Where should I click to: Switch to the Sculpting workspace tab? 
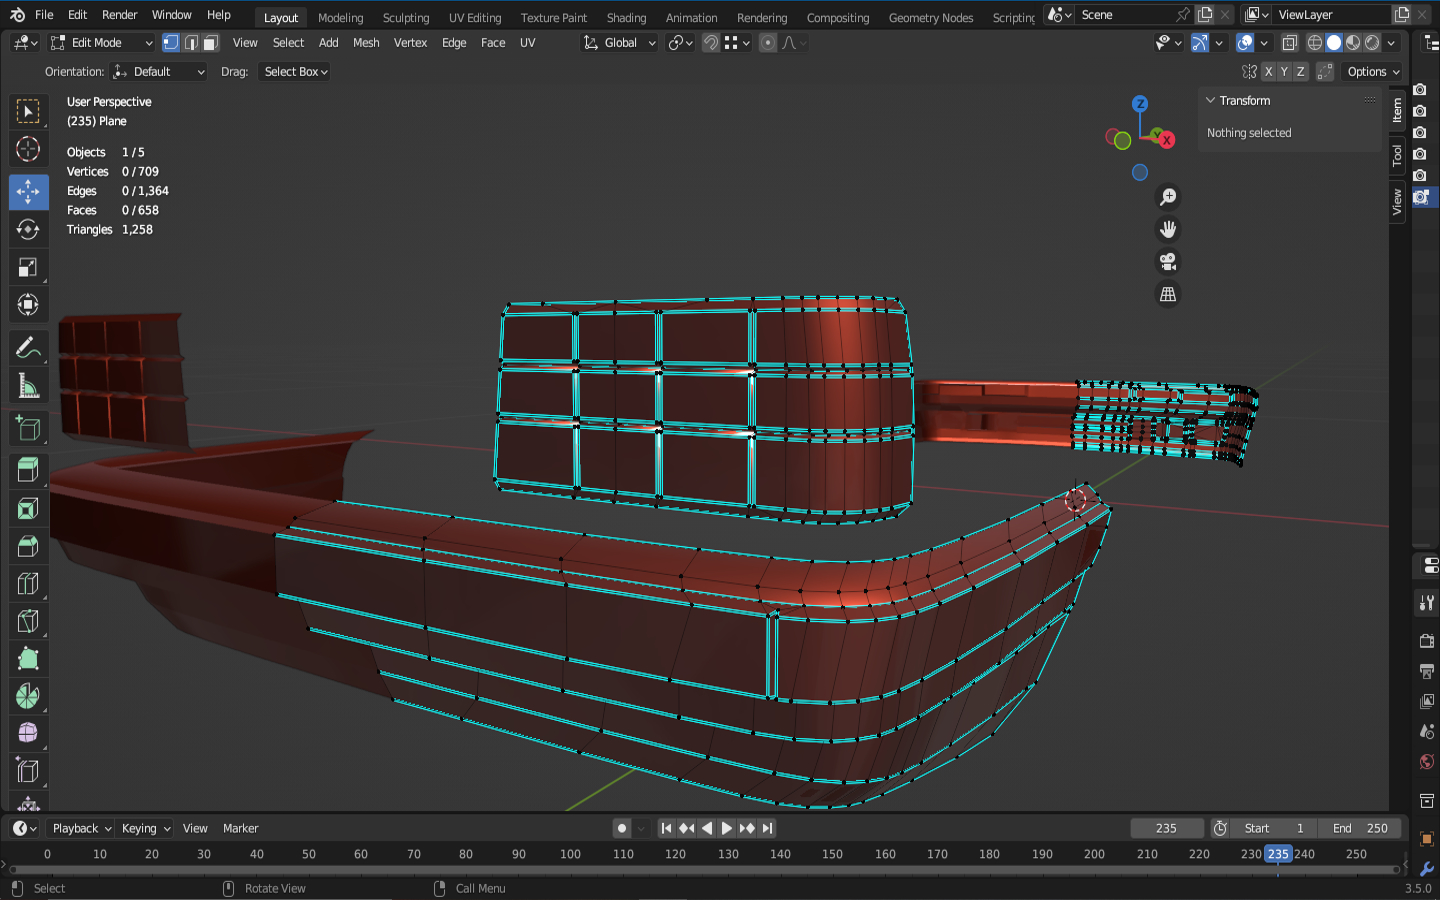click(x=406, y=17)
